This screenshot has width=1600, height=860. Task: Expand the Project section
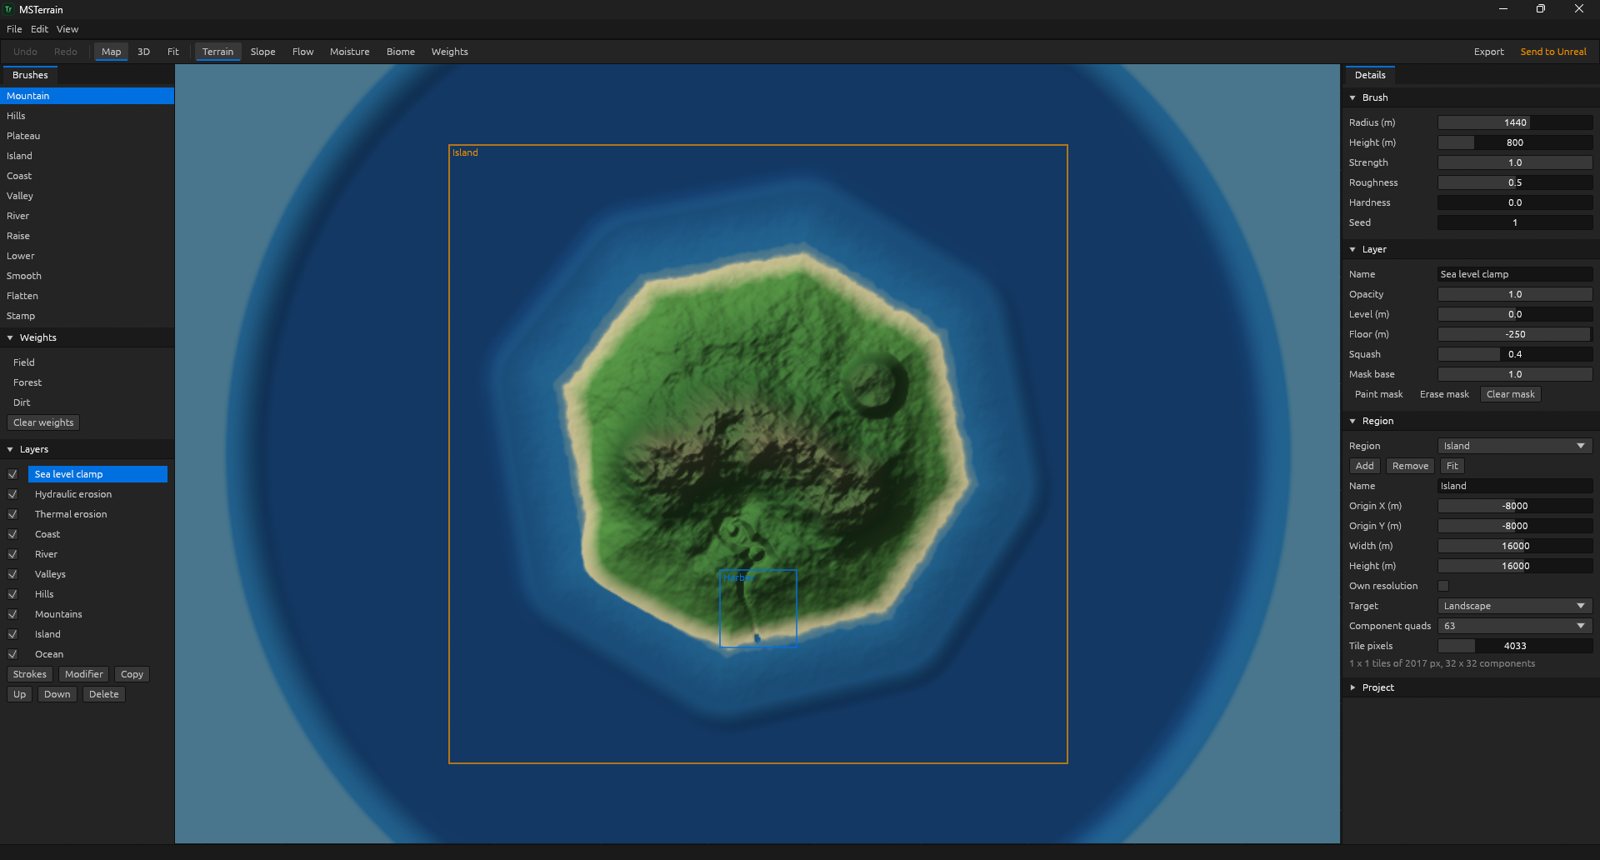tap(1353, 688)
